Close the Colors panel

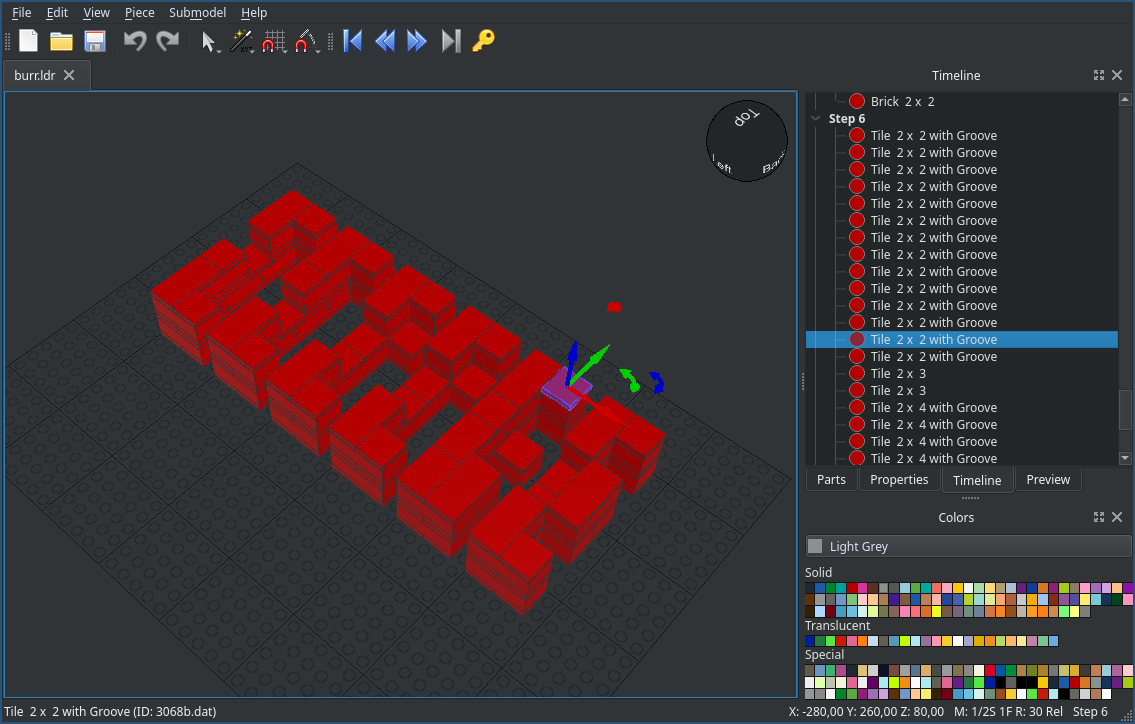click(x=1117, y=517)
